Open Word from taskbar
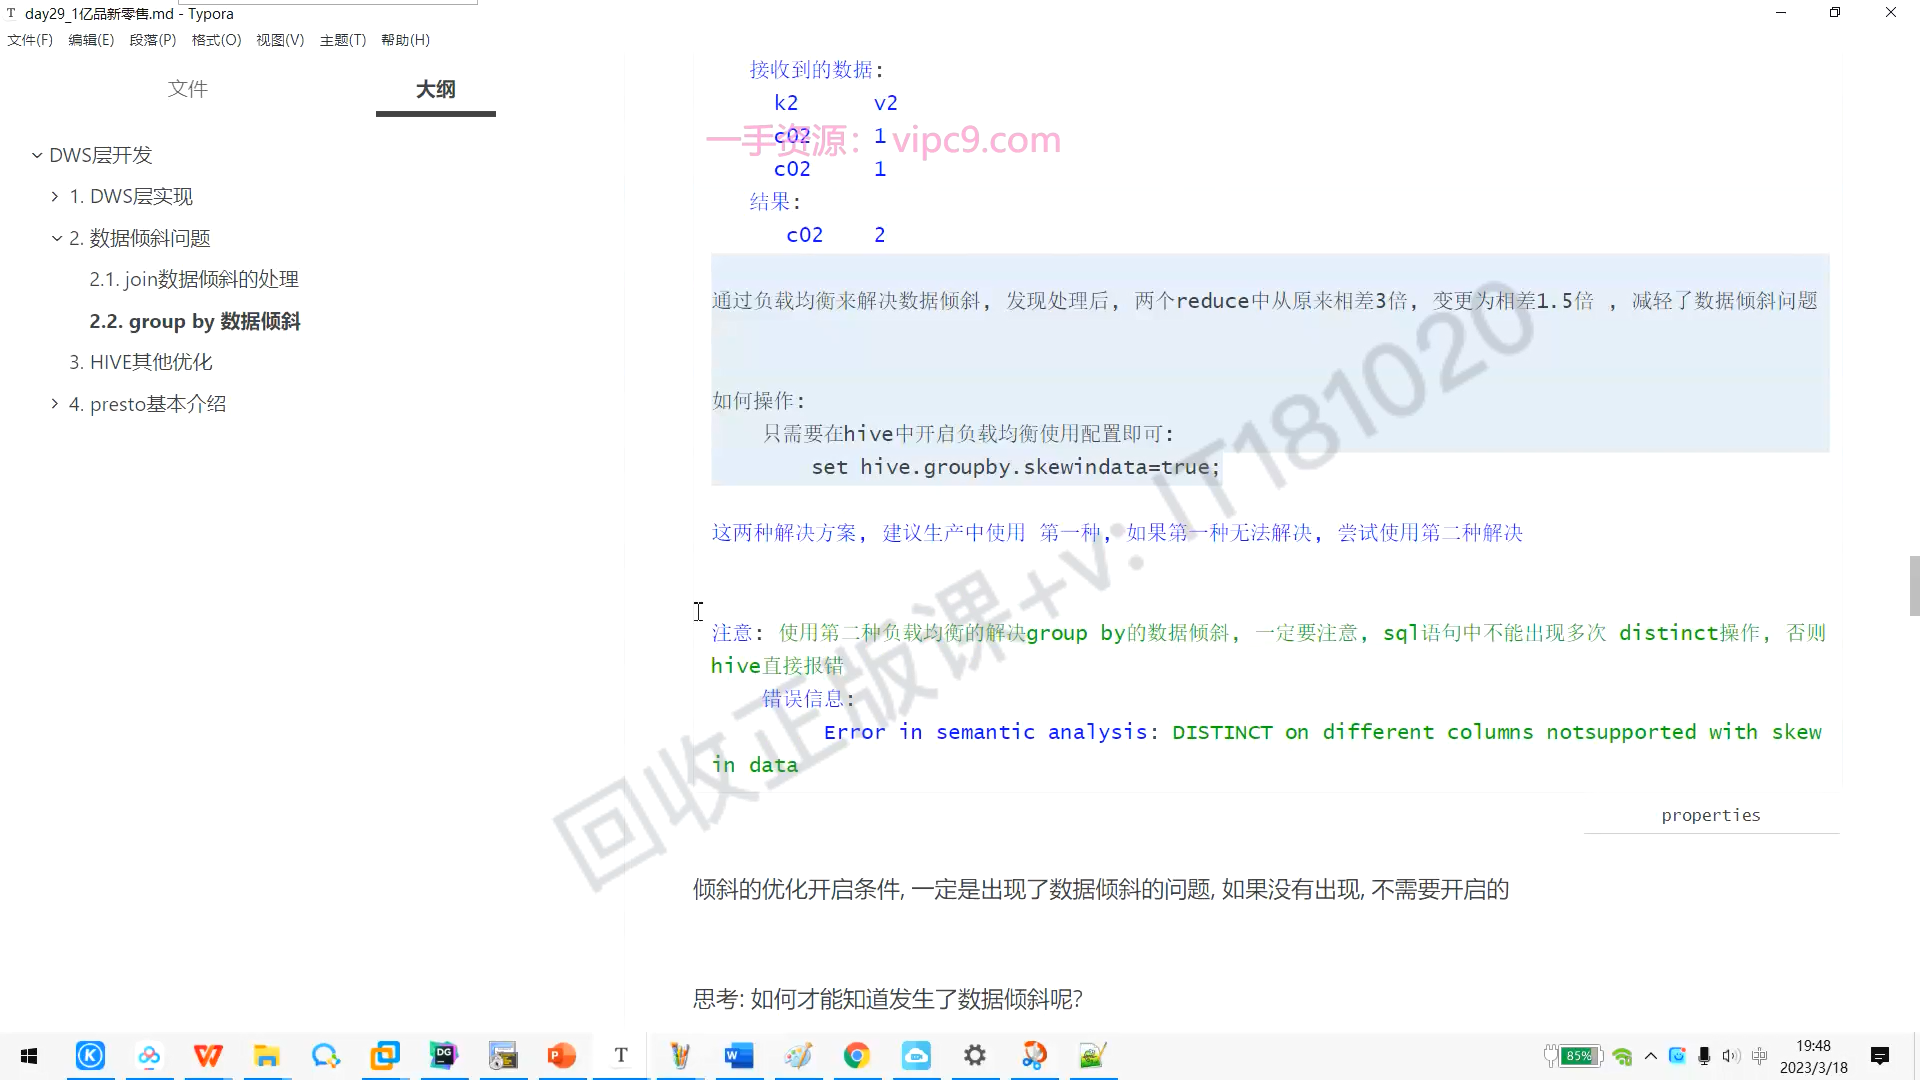The width and height of the screenshot is (1920, 1080). click(x=739, y=1056)
